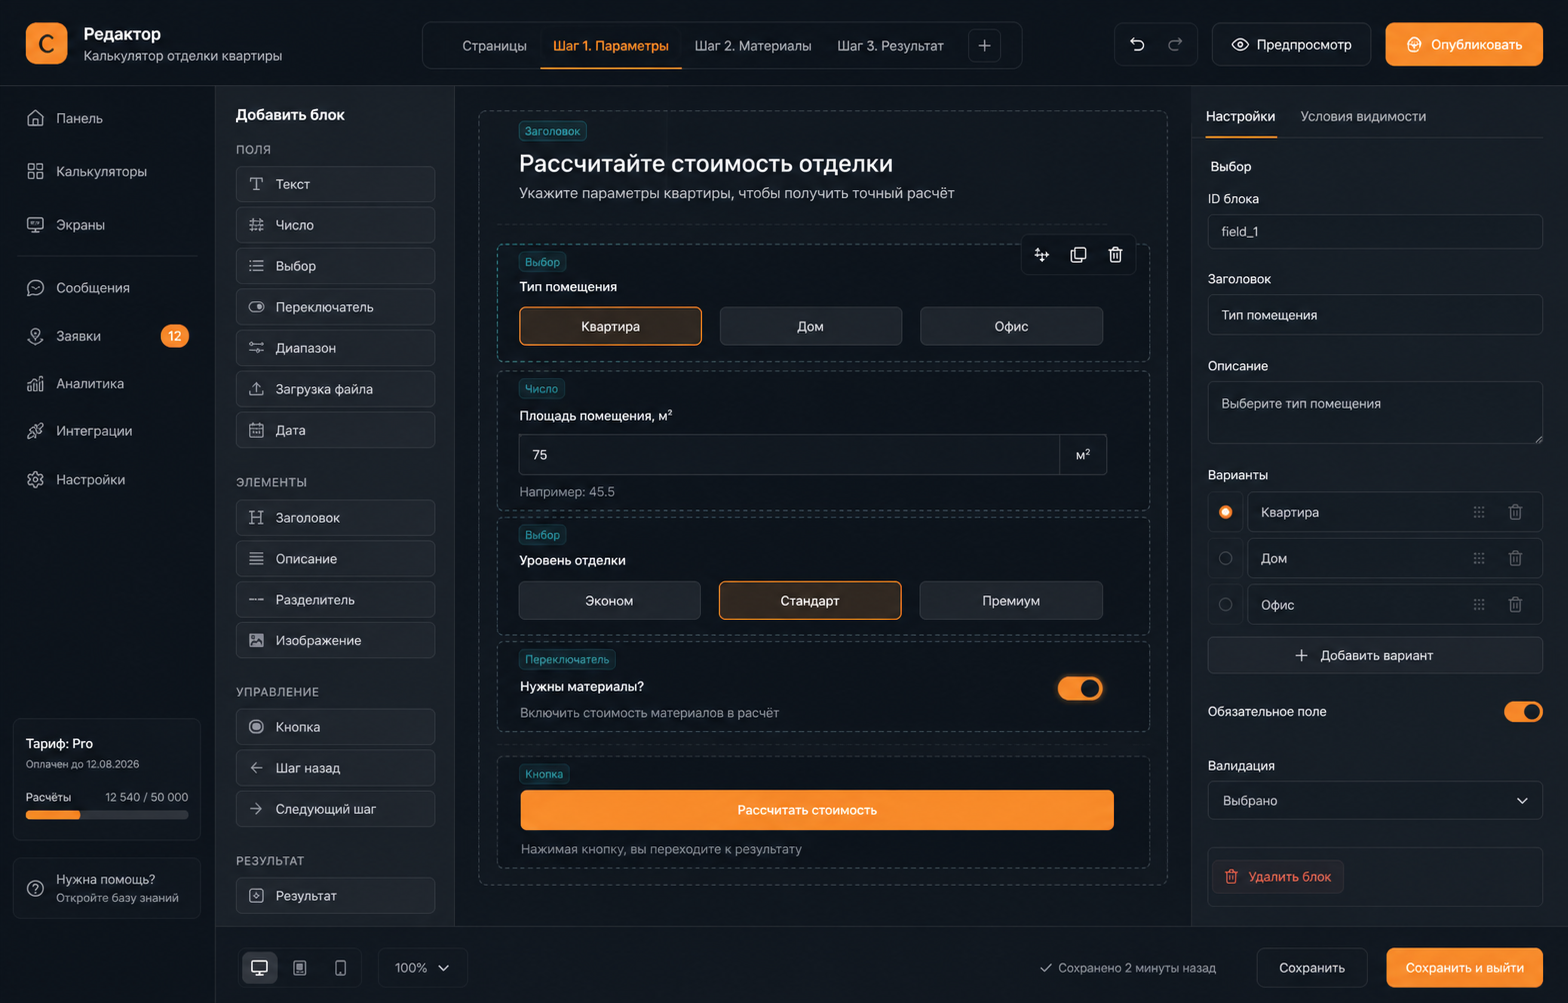
Task: Select the Квартира variant radio button
Action: pos(1225,512)
